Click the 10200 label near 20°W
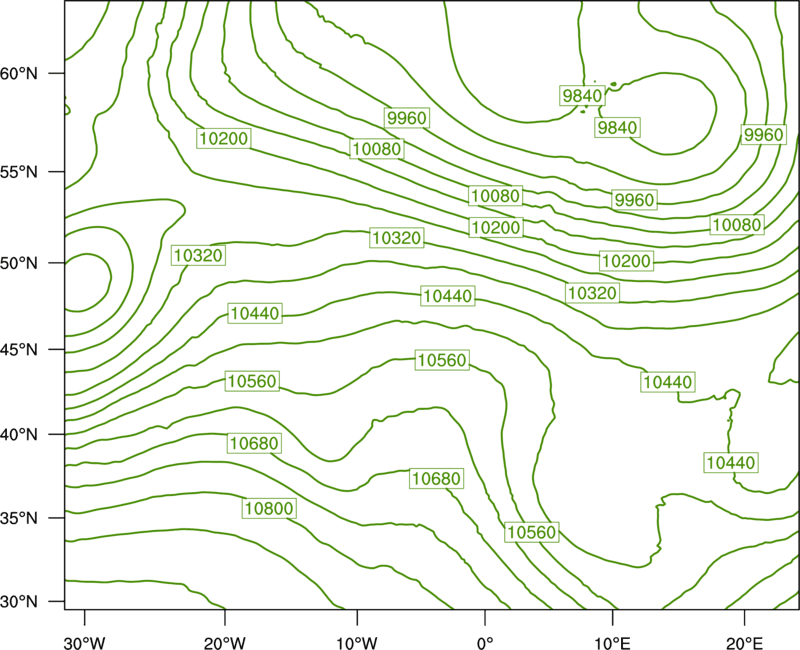The image size is (800, 650). tap(223, 138)
